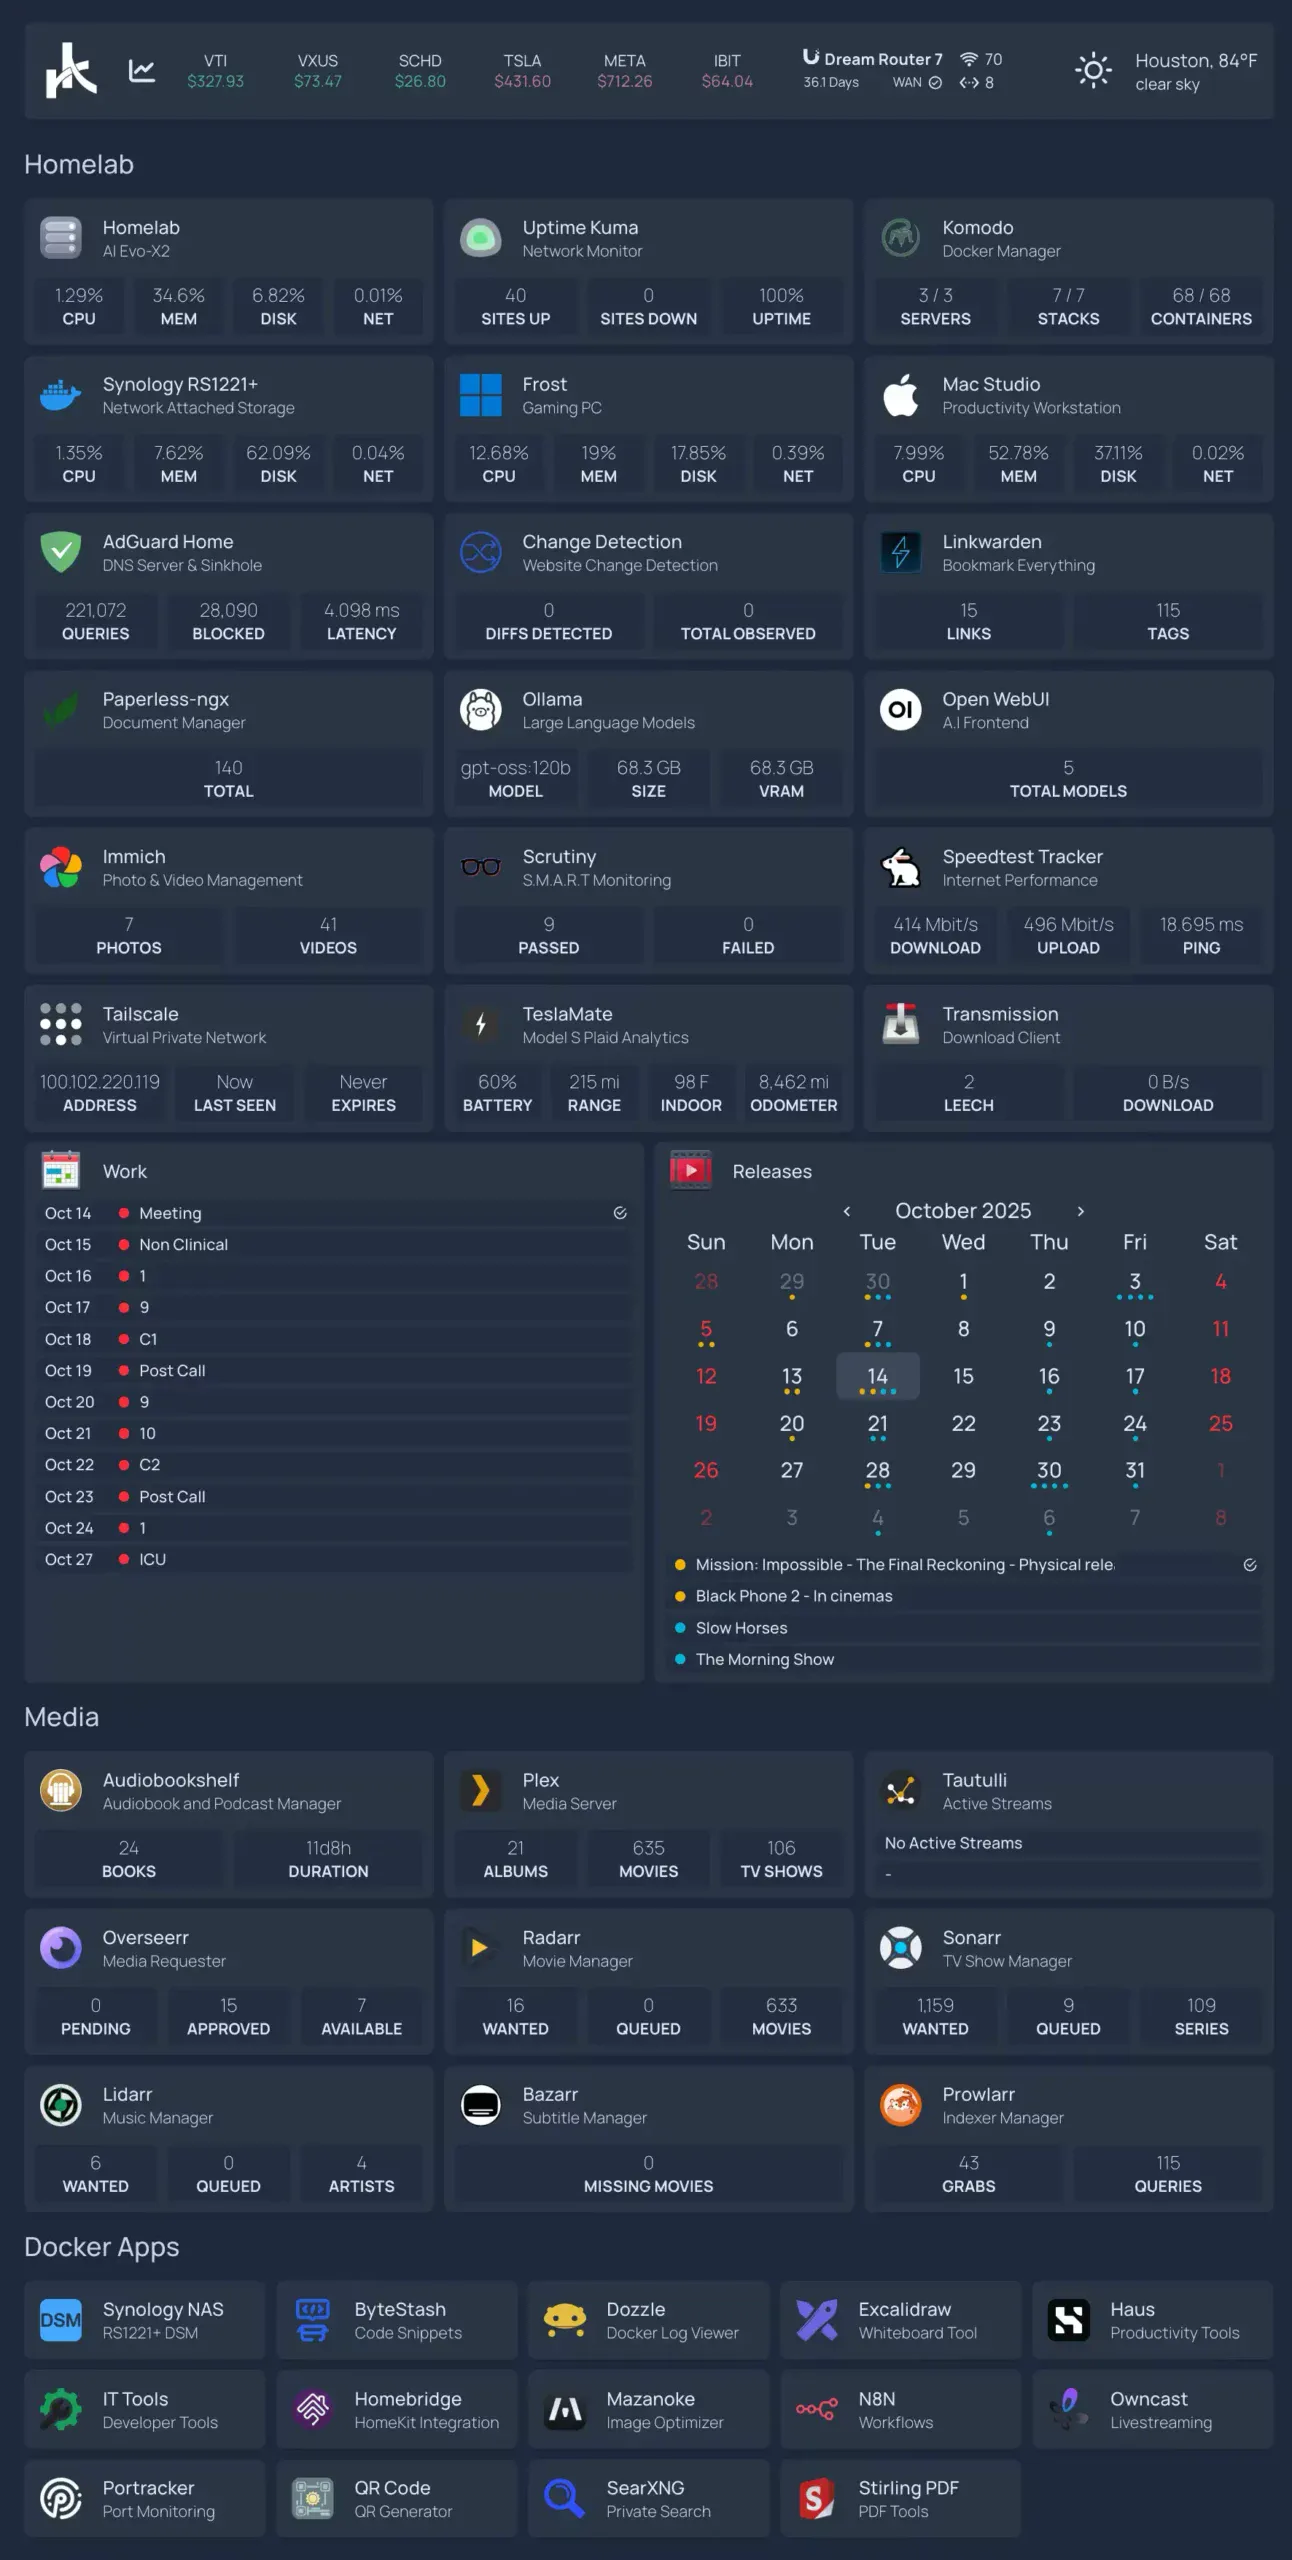Click the Immich pinwheel icon

[x=60, y=868]
